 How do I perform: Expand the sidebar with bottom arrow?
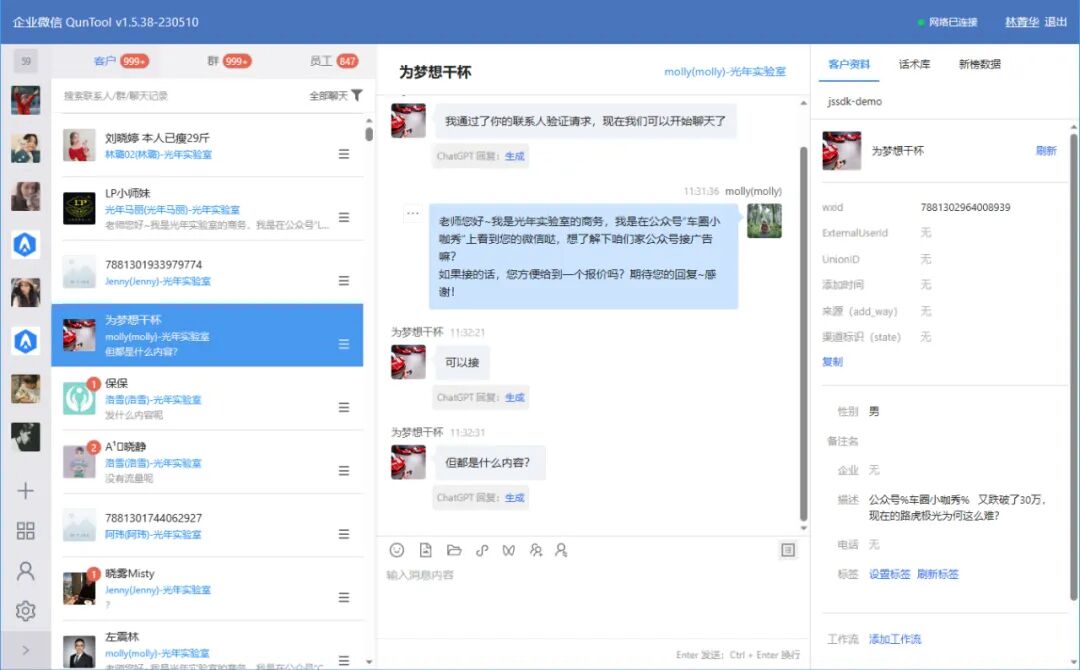pos(25,650)
